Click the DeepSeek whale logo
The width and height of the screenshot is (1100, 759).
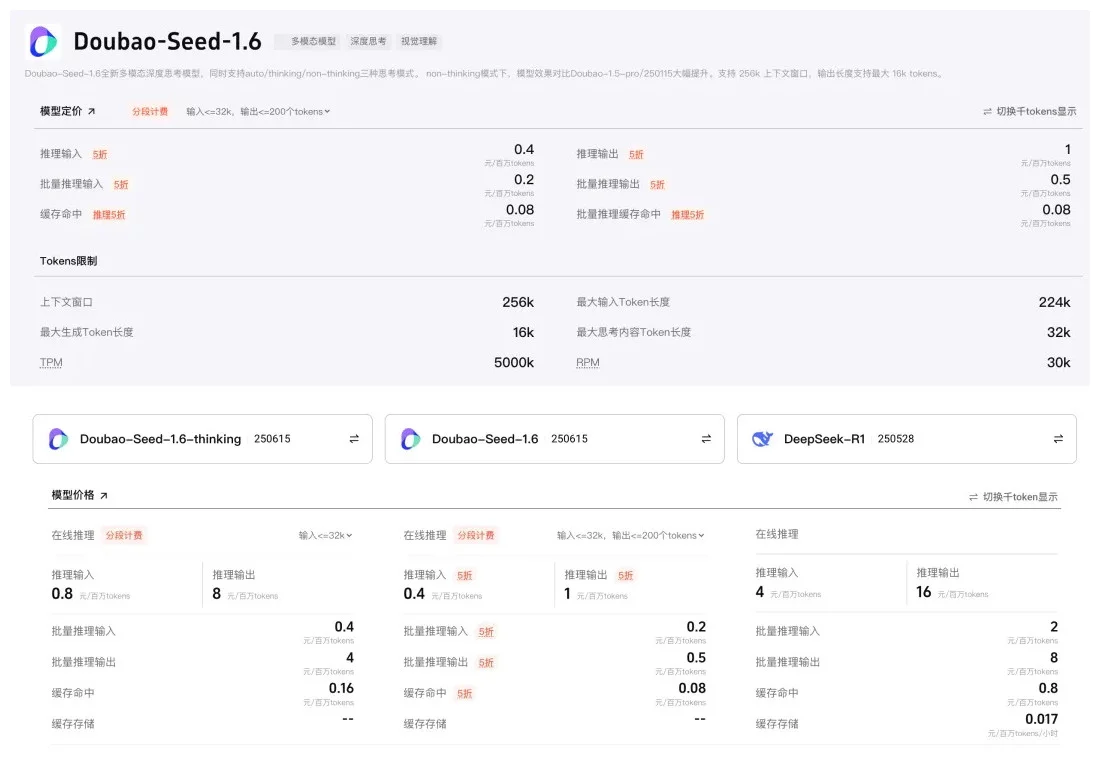762,439
